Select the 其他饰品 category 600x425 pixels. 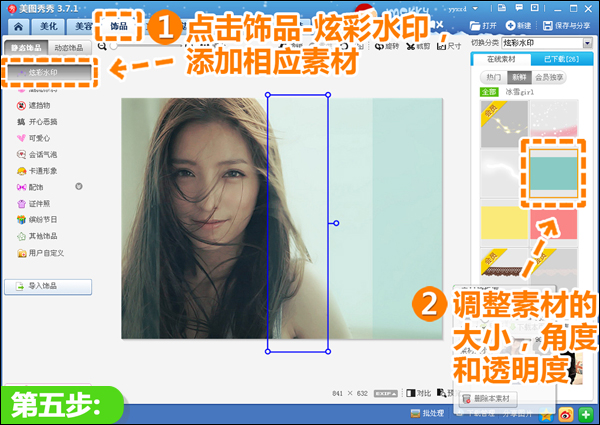(x=37, y=236)
